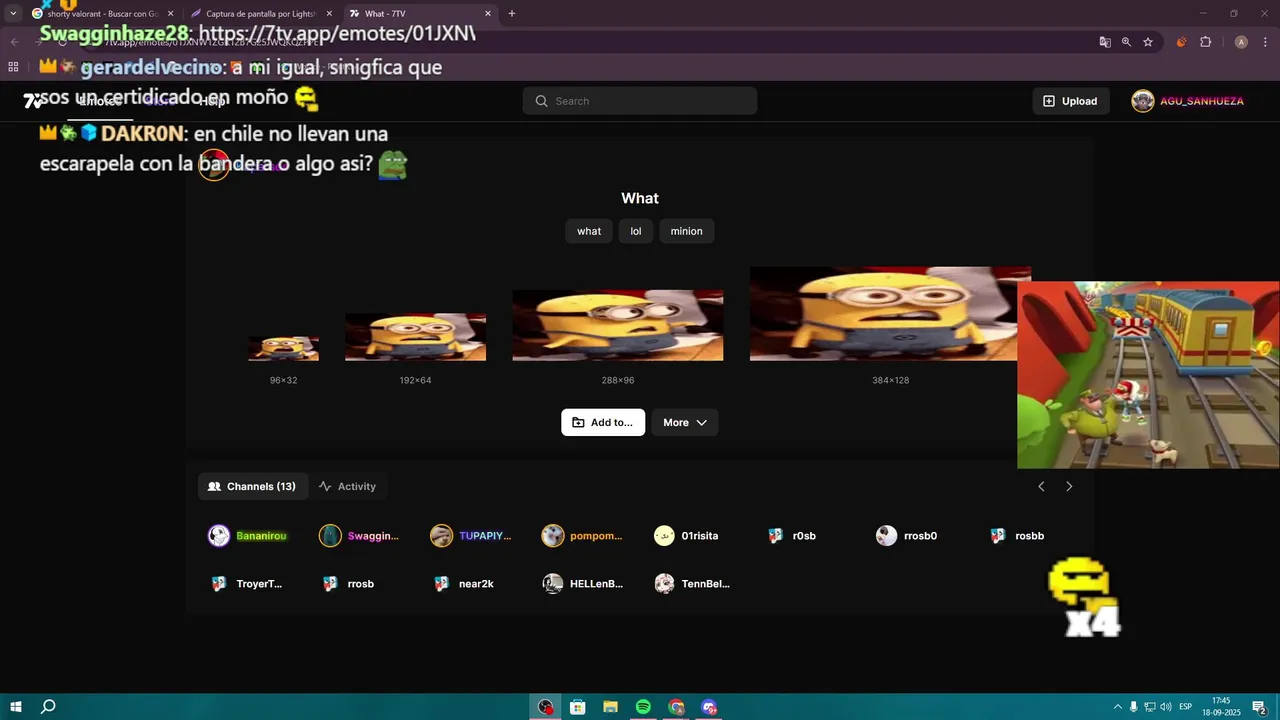Go to next channels page arrow
The width and height of the screenshot is (1280, 720).
1069,486
